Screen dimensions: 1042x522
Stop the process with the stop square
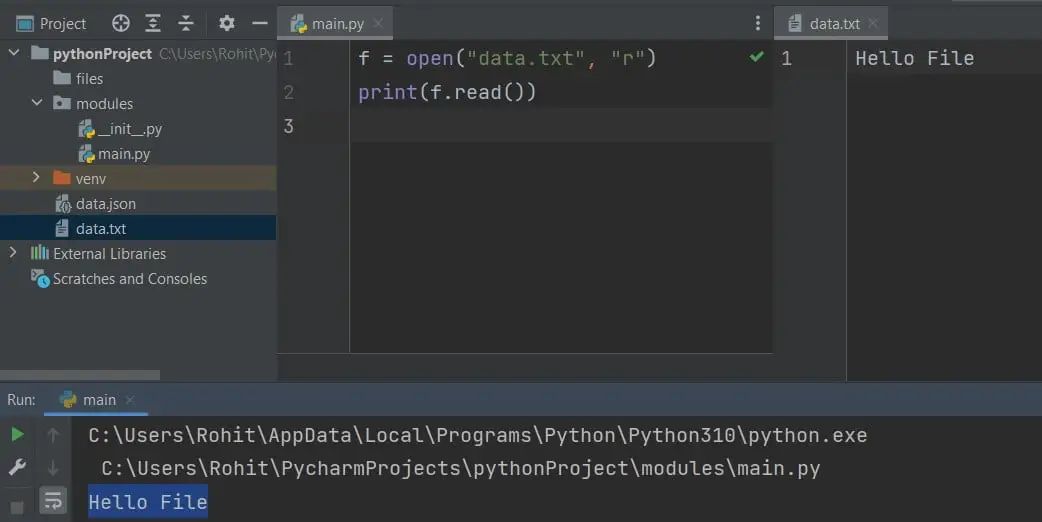click(x=17, y=507)
